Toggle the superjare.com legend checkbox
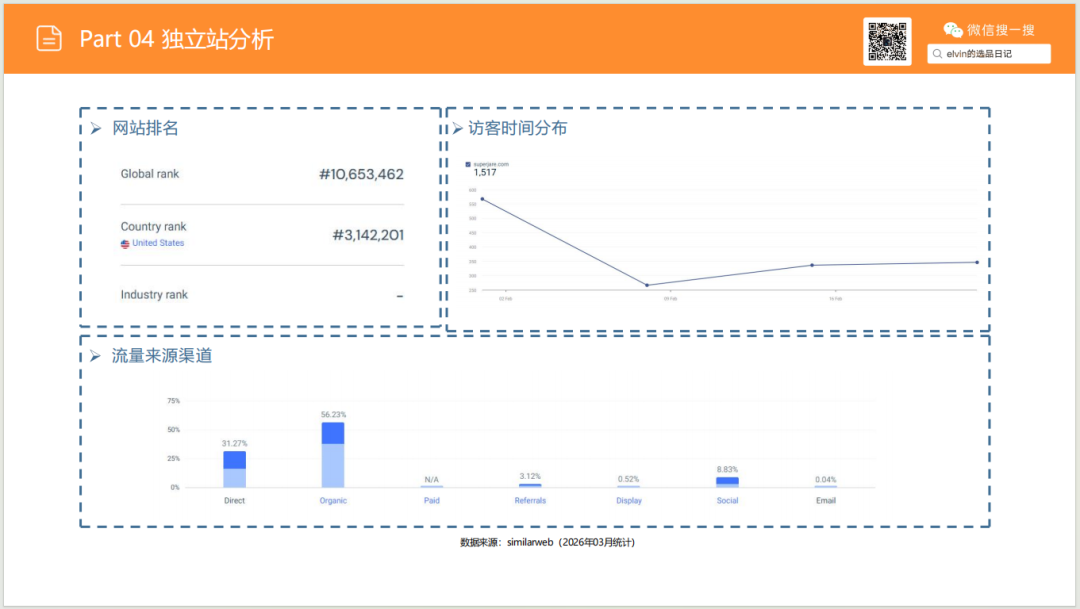Viewport: 1080px width, 609px height. click(467, 164)
